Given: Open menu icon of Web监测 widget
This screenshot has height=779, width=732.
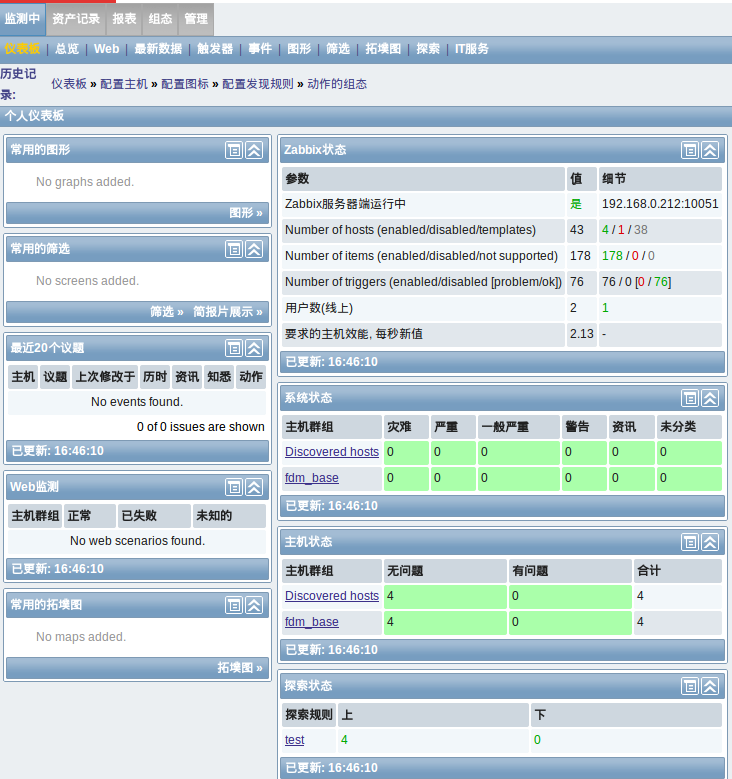Looking at the screenshot, I should point(234,487).
